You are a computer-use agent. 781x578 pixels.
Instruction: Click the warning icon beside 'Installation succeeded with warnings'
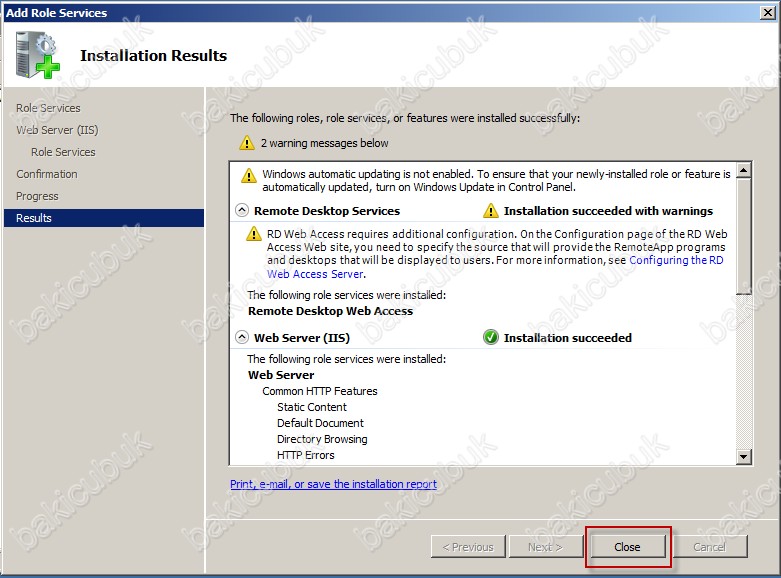coord(491,210)
